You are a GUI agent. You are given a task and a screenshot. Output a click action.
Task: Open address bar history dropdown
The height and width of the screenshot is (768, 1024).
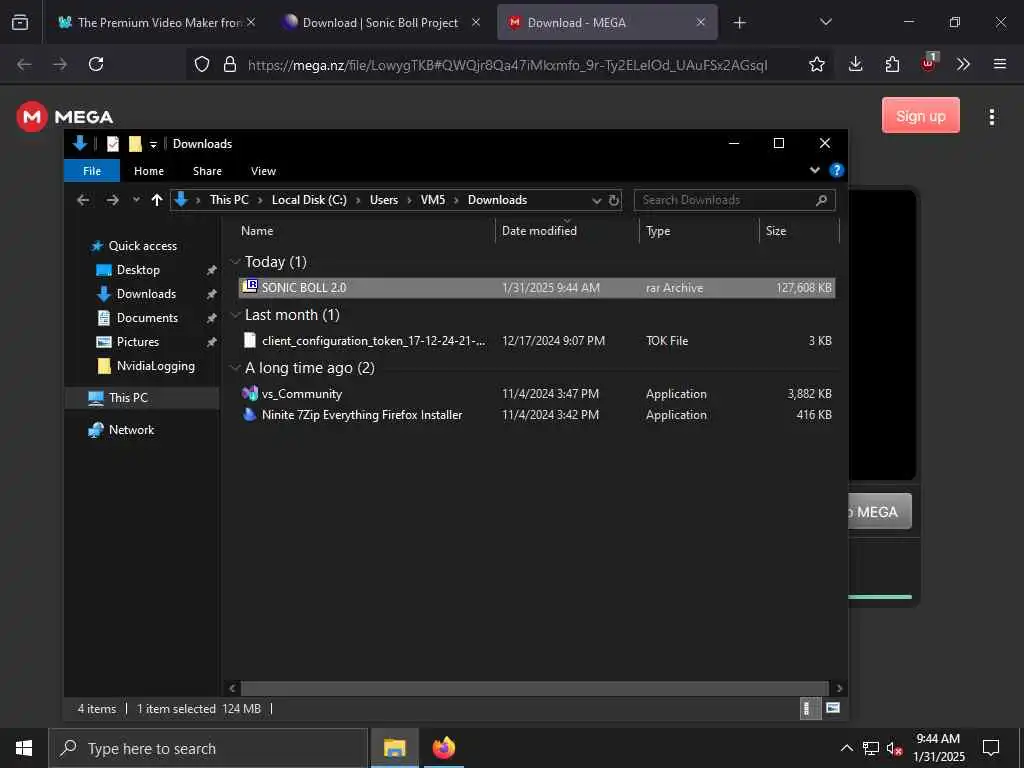pos(596,200)
